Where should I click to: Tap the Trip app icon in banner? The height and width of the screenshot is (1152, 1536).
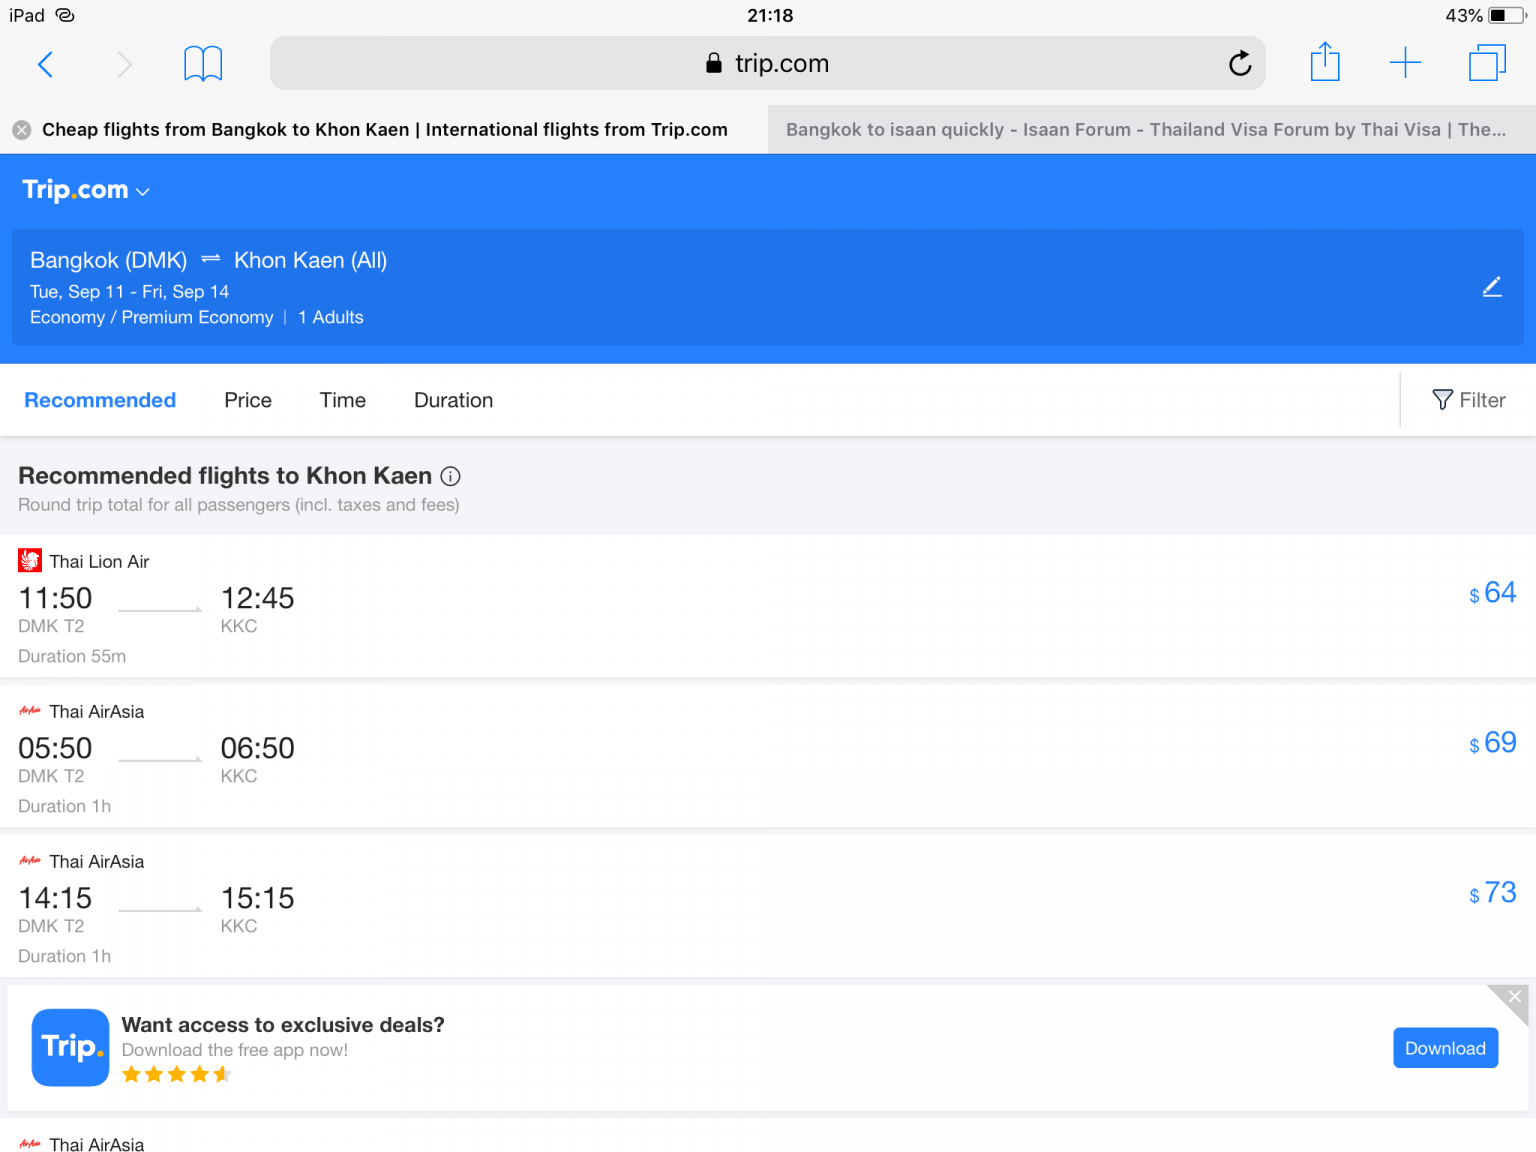tap(70, 1047)
